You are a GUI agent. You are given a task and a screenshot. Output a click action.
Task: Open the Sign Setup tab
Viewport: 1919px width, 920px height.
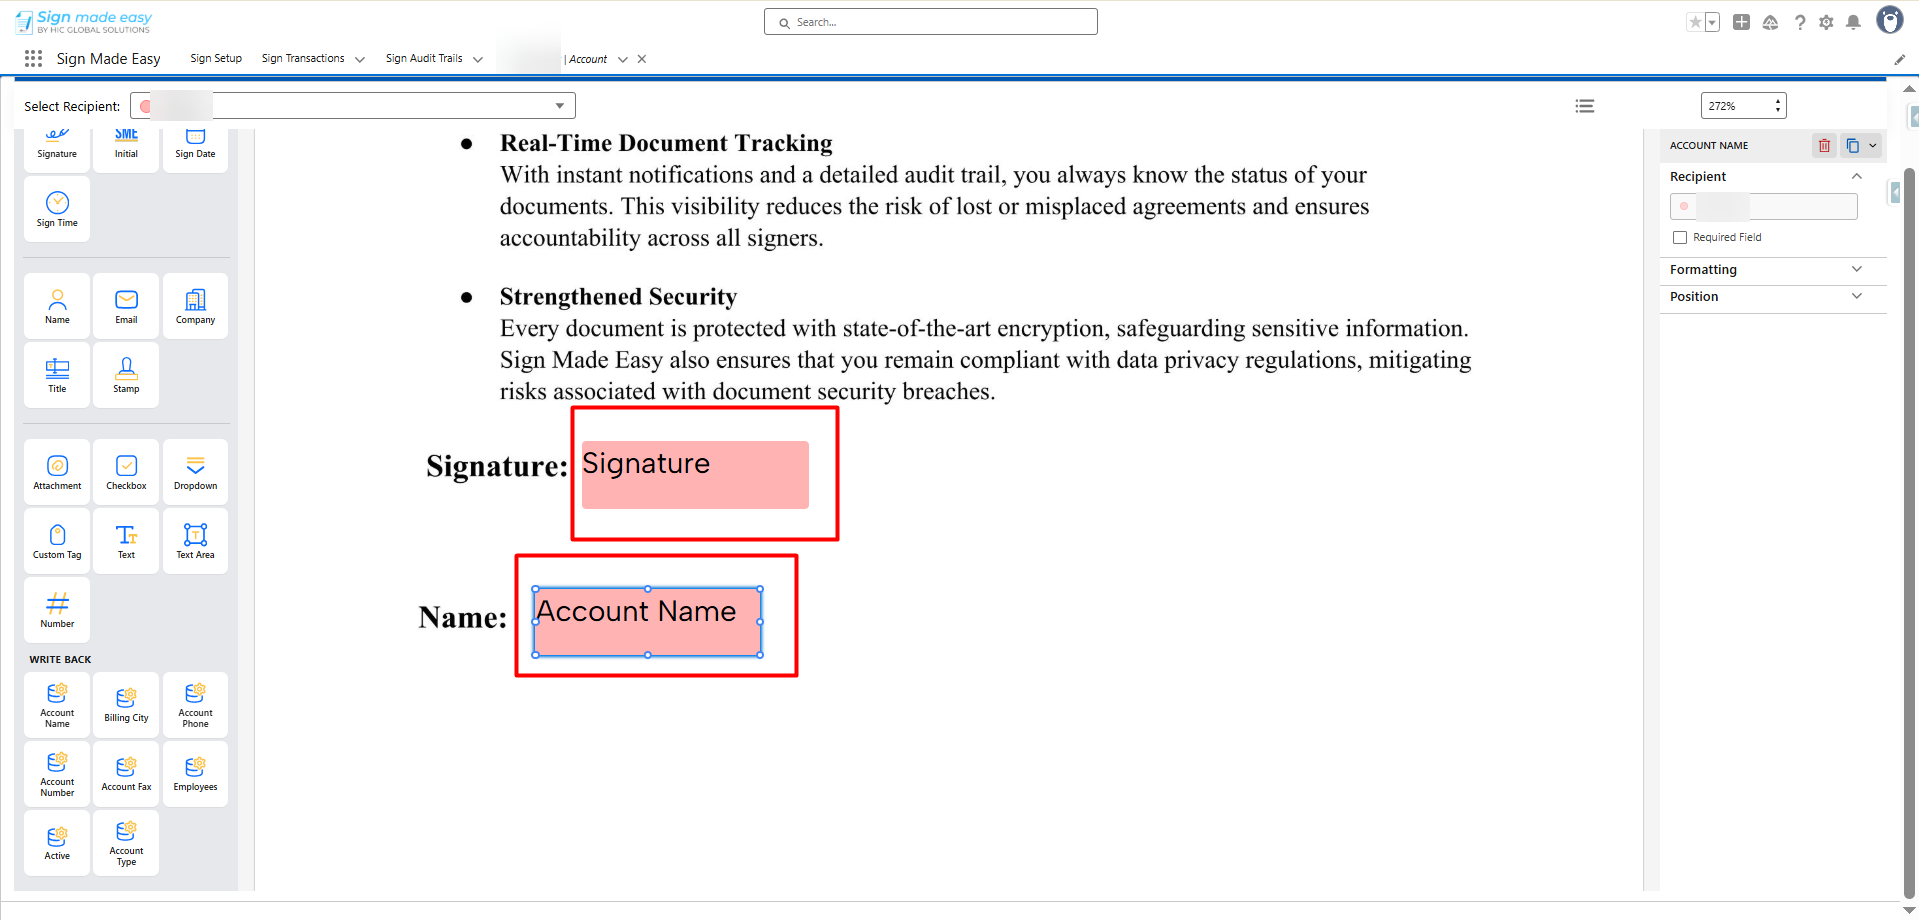pyautogui.click(x=216, y=59)
